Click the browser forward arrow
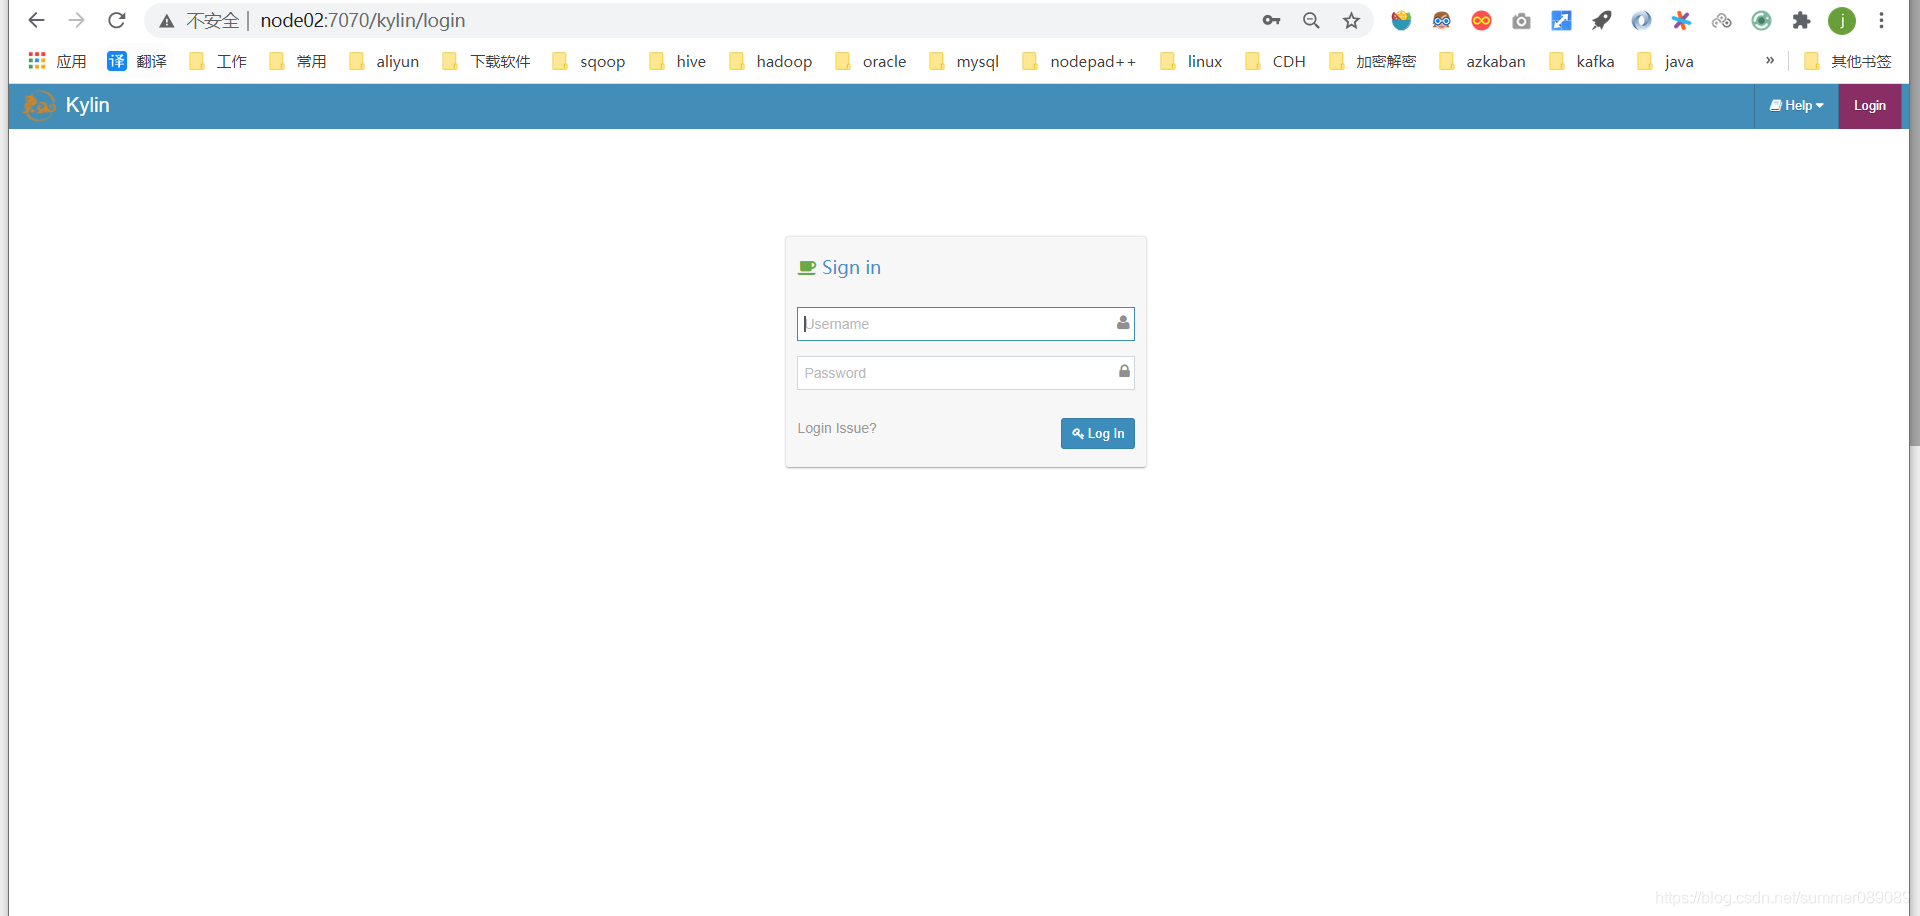 point(77,20)
